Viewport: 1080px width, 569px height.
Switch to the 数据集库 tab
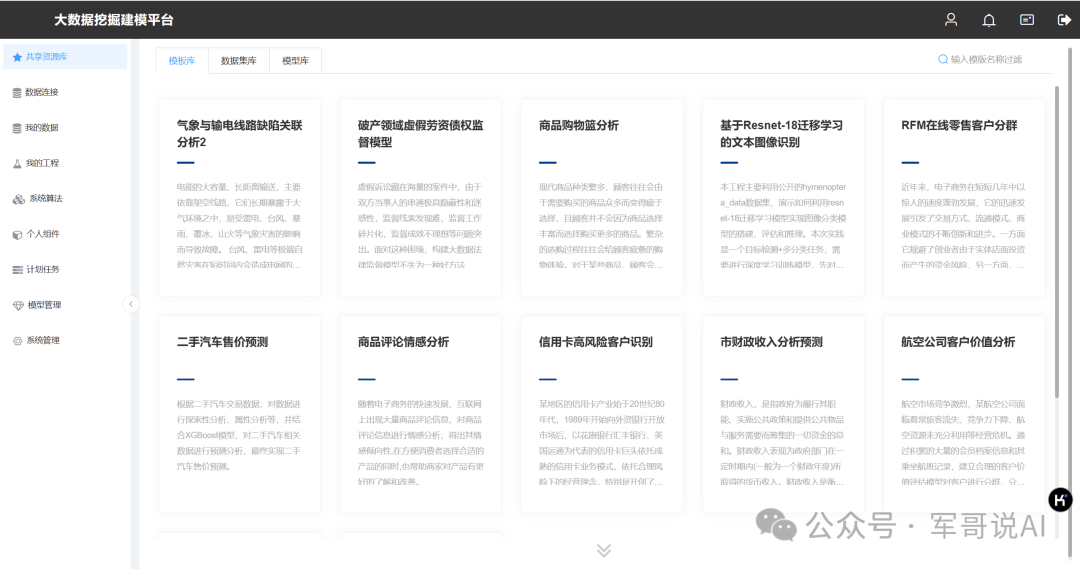[238, 61]
